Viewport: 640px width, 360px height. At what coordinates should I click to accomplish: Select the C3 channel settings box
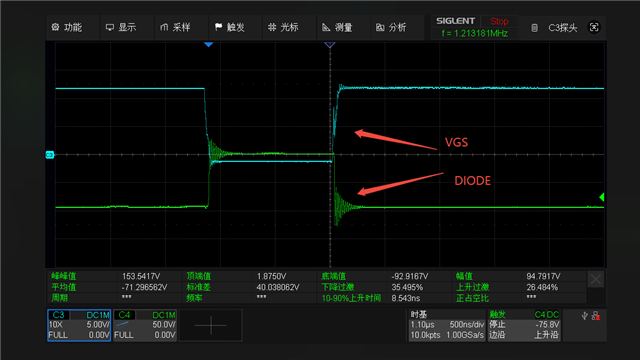(x=79, y=325)
